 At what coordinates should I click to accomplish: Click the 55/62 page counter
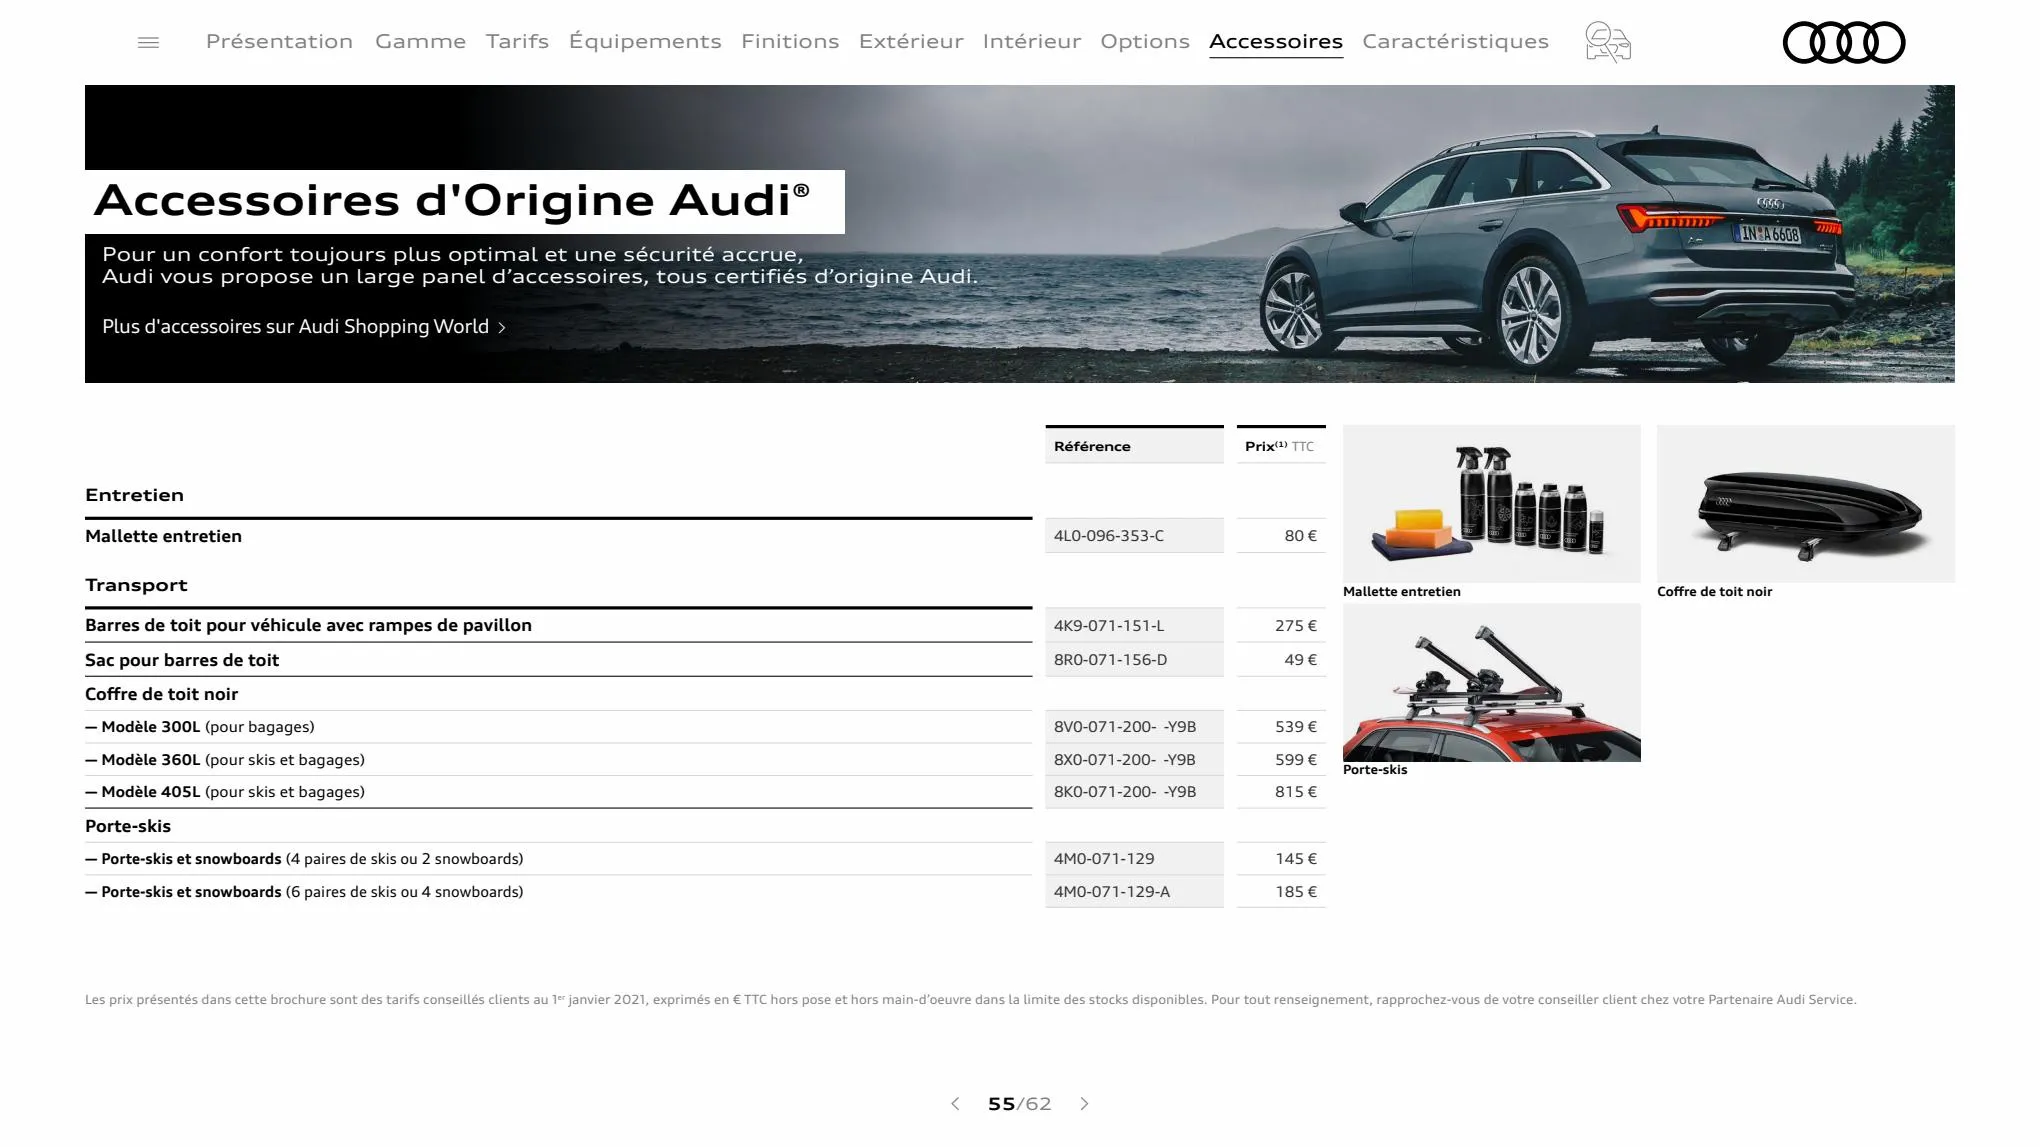(x=1019, y=1104)
